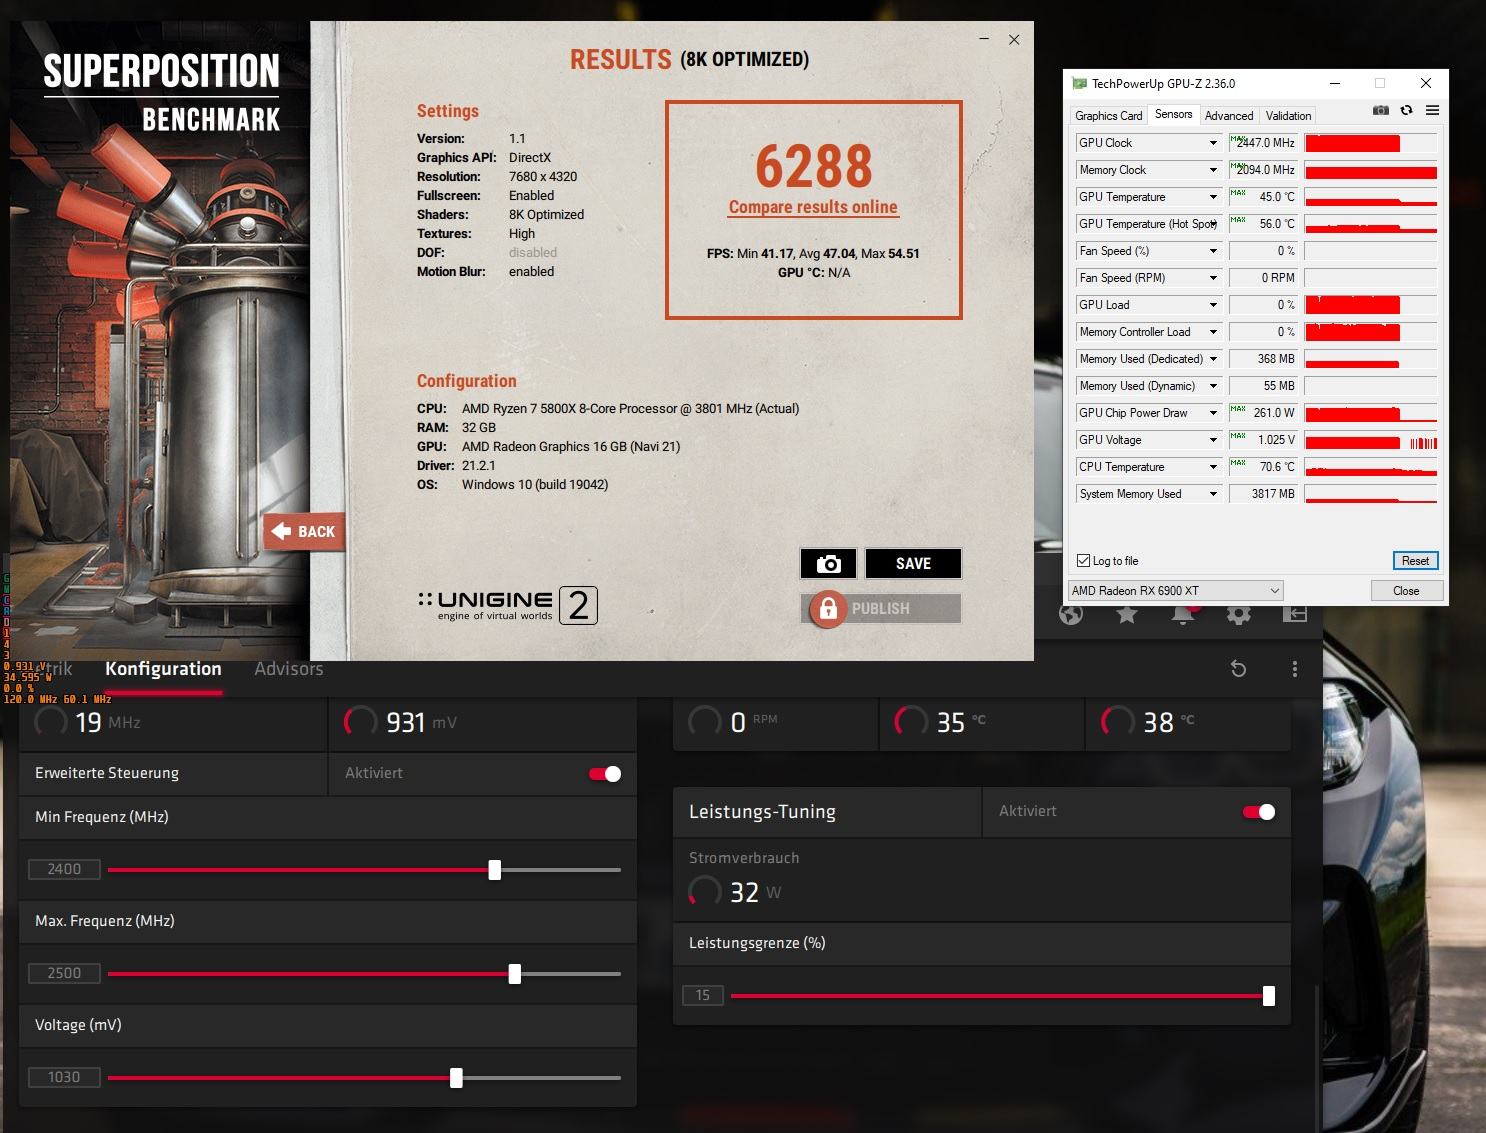Open the GPU-Z hamburger menu icon
Image resolution: width=1486 pixels, height=1133 pixels.
tap(1432, 110)
